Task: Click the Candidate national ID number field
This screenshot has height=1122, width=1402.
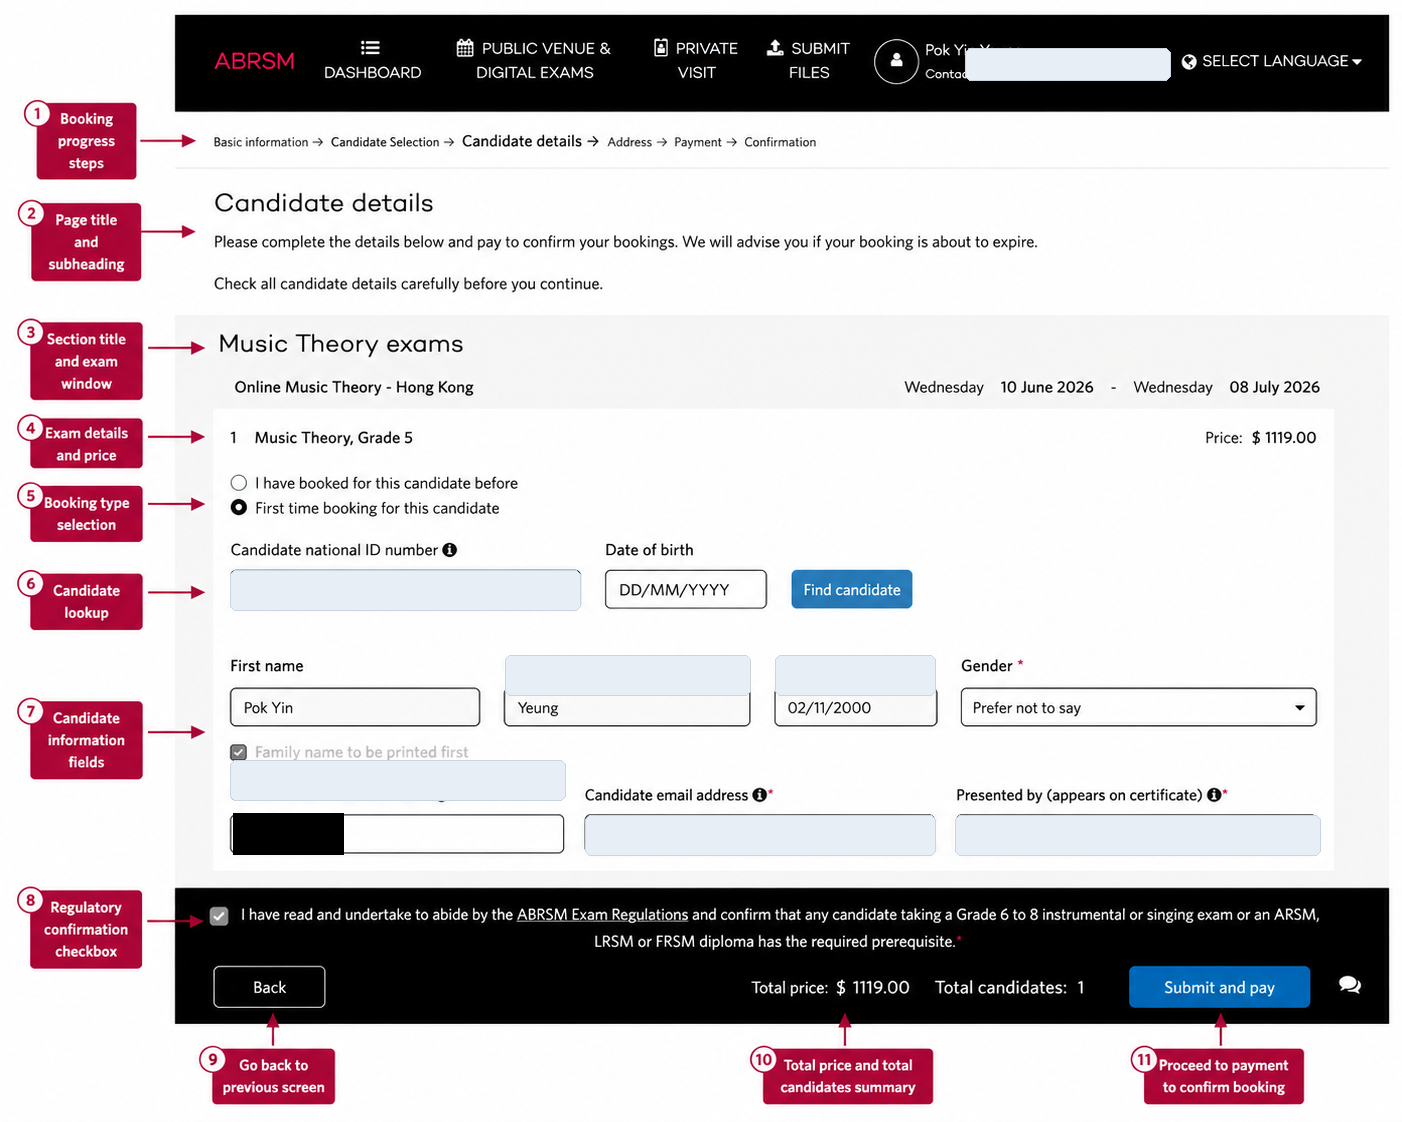Action: [x=405, y=590]
